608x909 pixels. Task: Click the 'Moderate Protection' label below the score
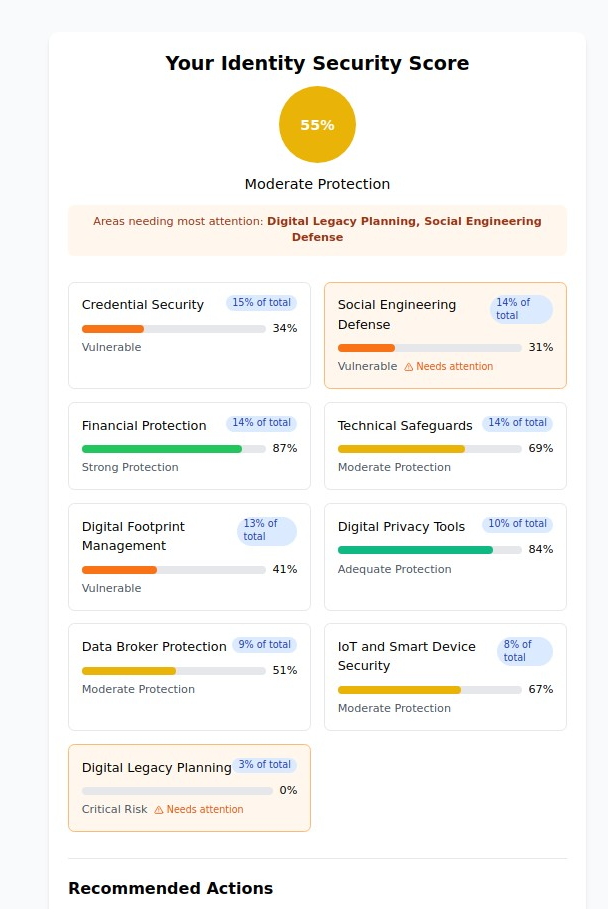coord(317,184)
